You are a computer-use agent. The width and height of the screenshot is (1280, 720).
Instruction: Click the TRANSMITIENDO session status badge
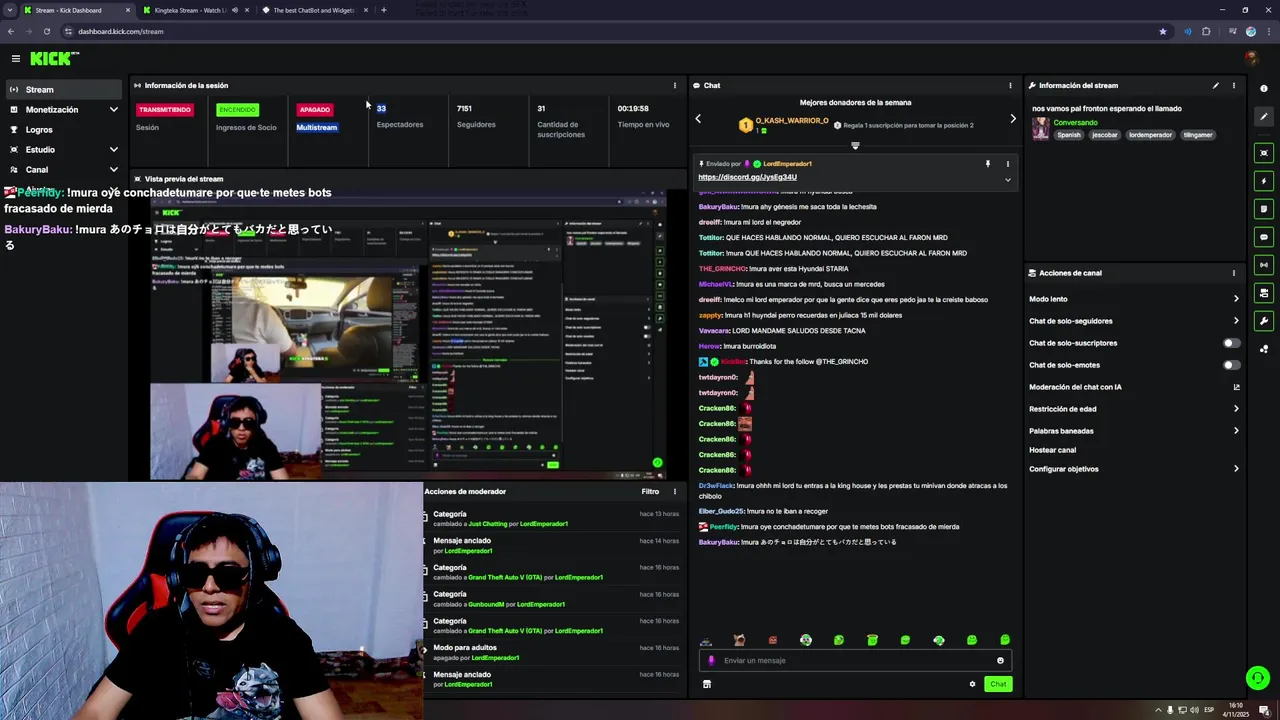pos(165,110)
